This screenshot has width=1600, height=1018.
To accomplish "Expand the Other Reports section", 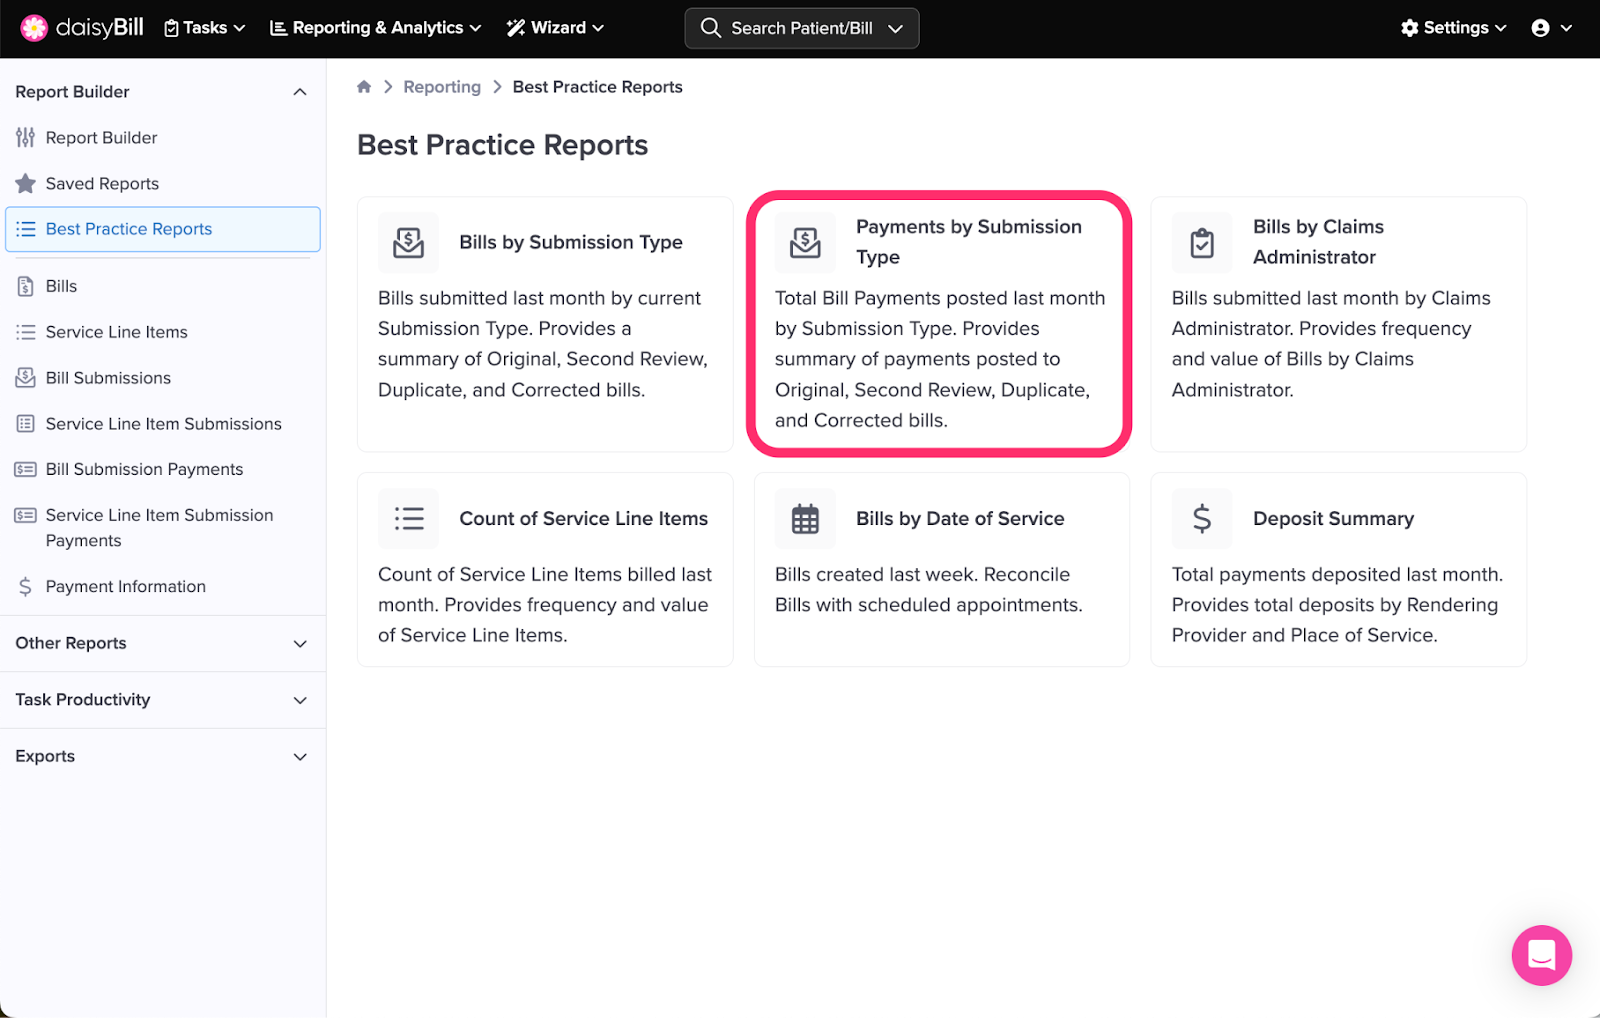I will pyautogui.click(x=299, y=643).
